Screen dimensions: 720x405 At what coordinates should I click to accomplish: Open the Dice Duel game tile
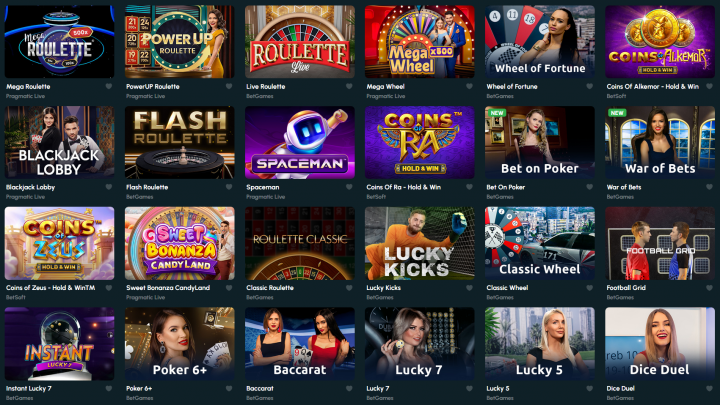tap(660, 344)
